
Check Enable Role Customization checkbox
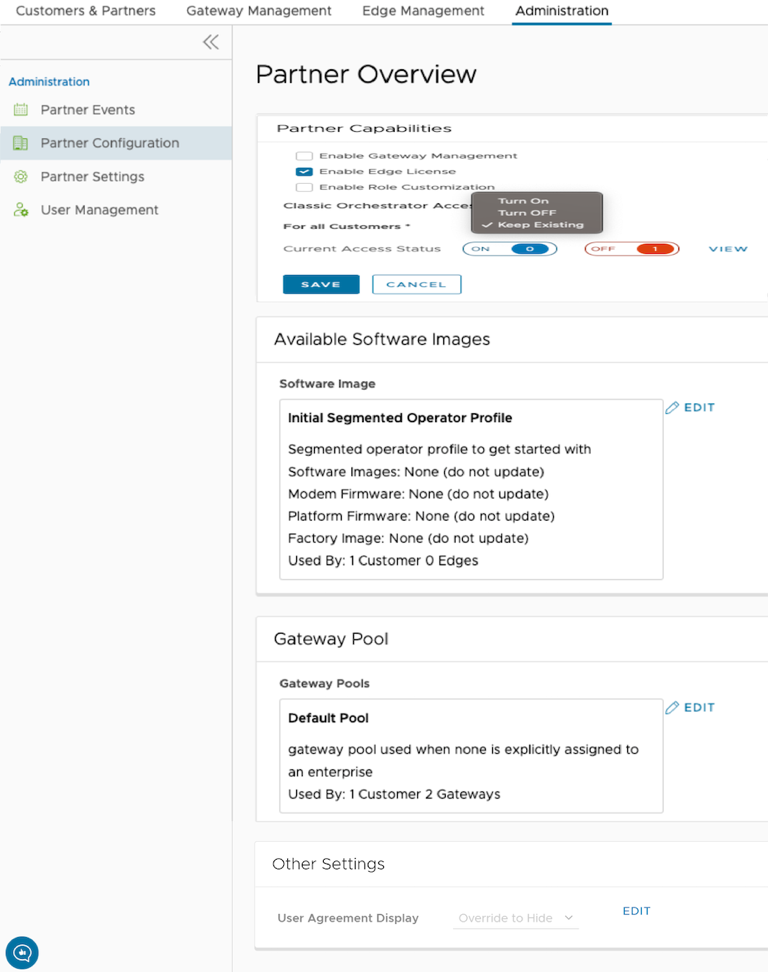pyautogui.click(x=304, y=187)
